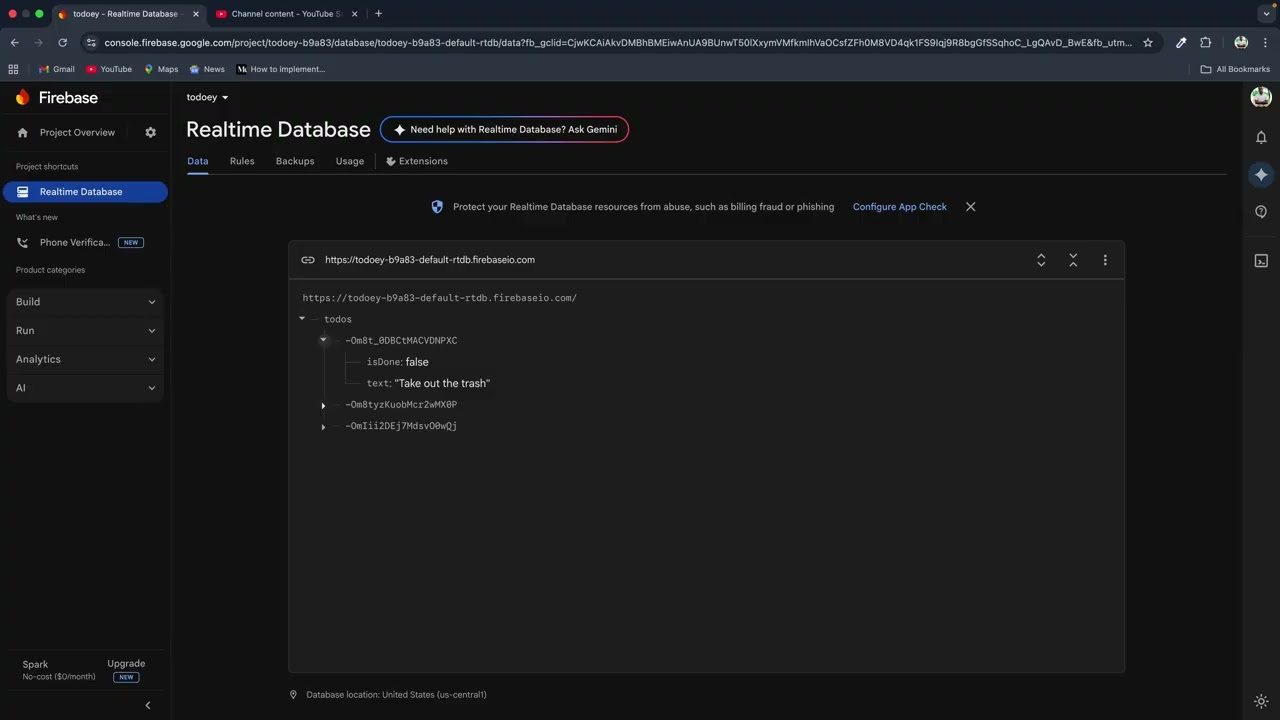1280x720 pixels.
Task: Open the All Bookmarks folder
Action: pos(1235,69)
